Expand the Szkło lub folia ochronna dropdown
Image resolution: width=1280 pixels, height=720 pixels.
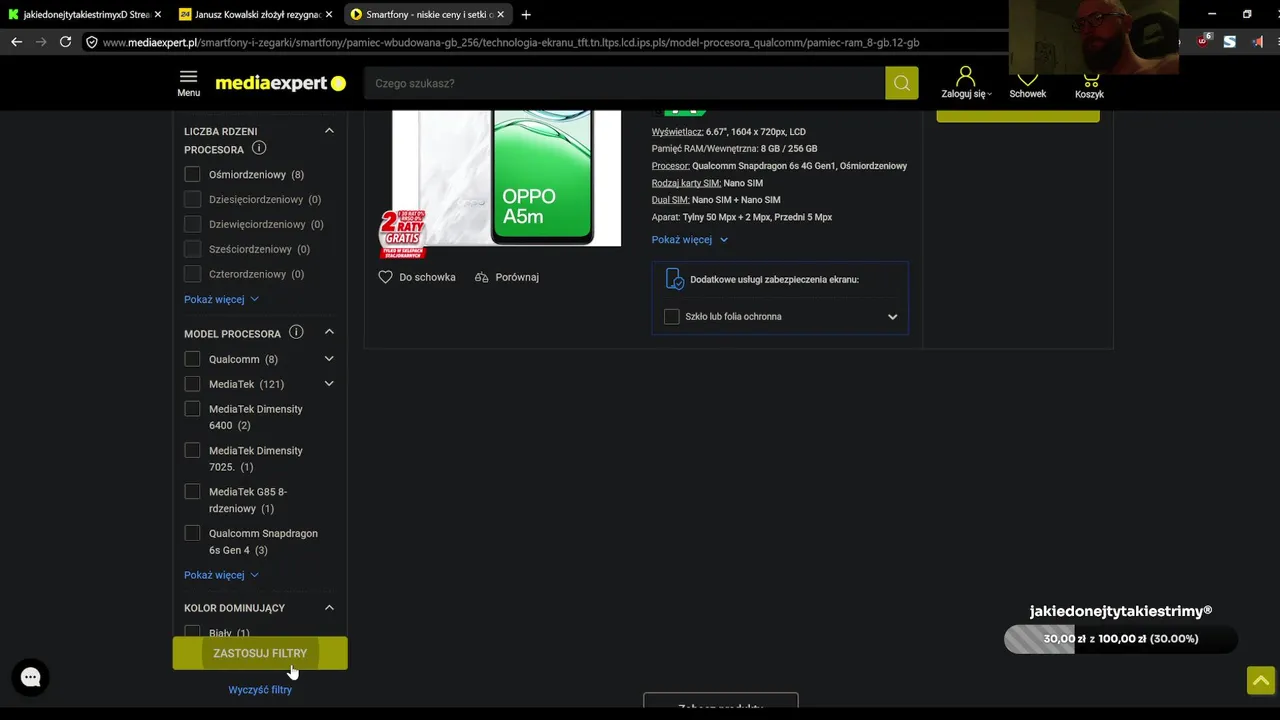pyautogui.click(x=892, y=317)
